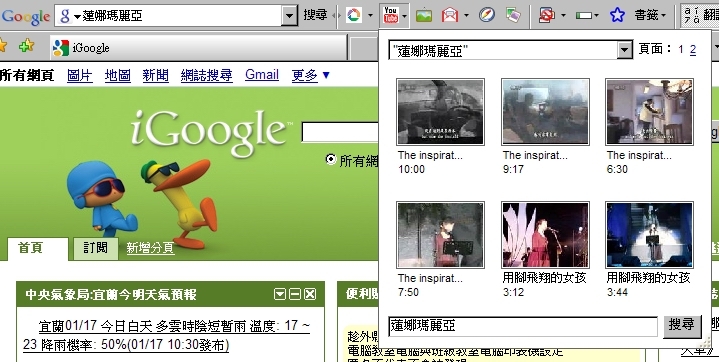Expand the 更多 more menu
The height and width of the screenshot is (362, 719).
pos(310,75)
